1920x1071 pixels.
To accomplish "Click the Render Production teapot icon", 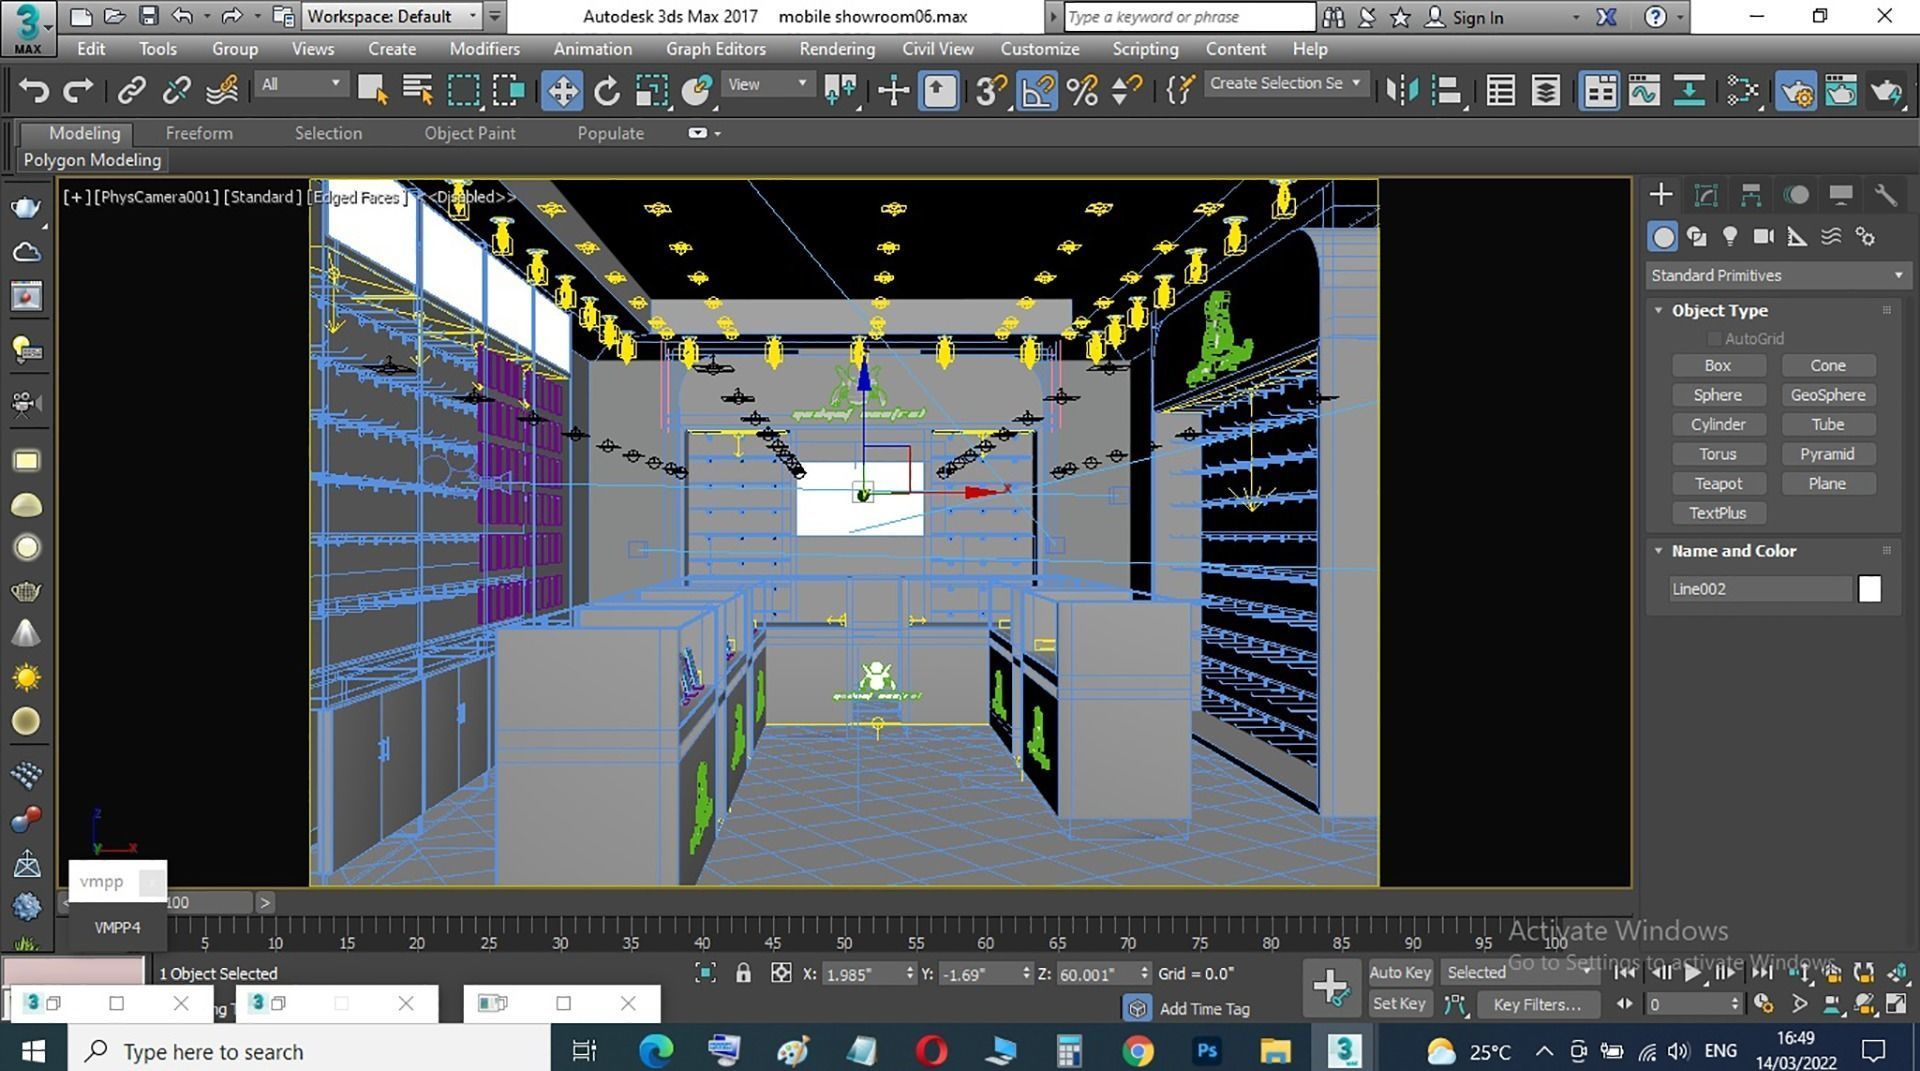I will point(1886,91).
